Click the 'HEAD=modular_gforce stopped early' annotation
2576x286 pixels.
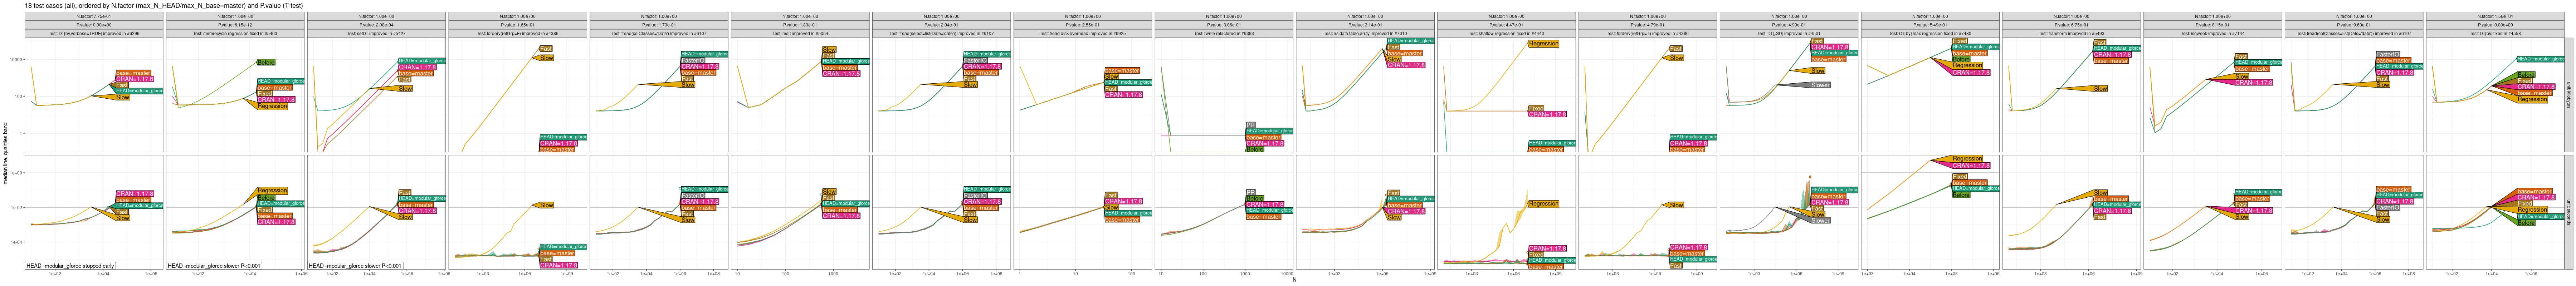70,266
